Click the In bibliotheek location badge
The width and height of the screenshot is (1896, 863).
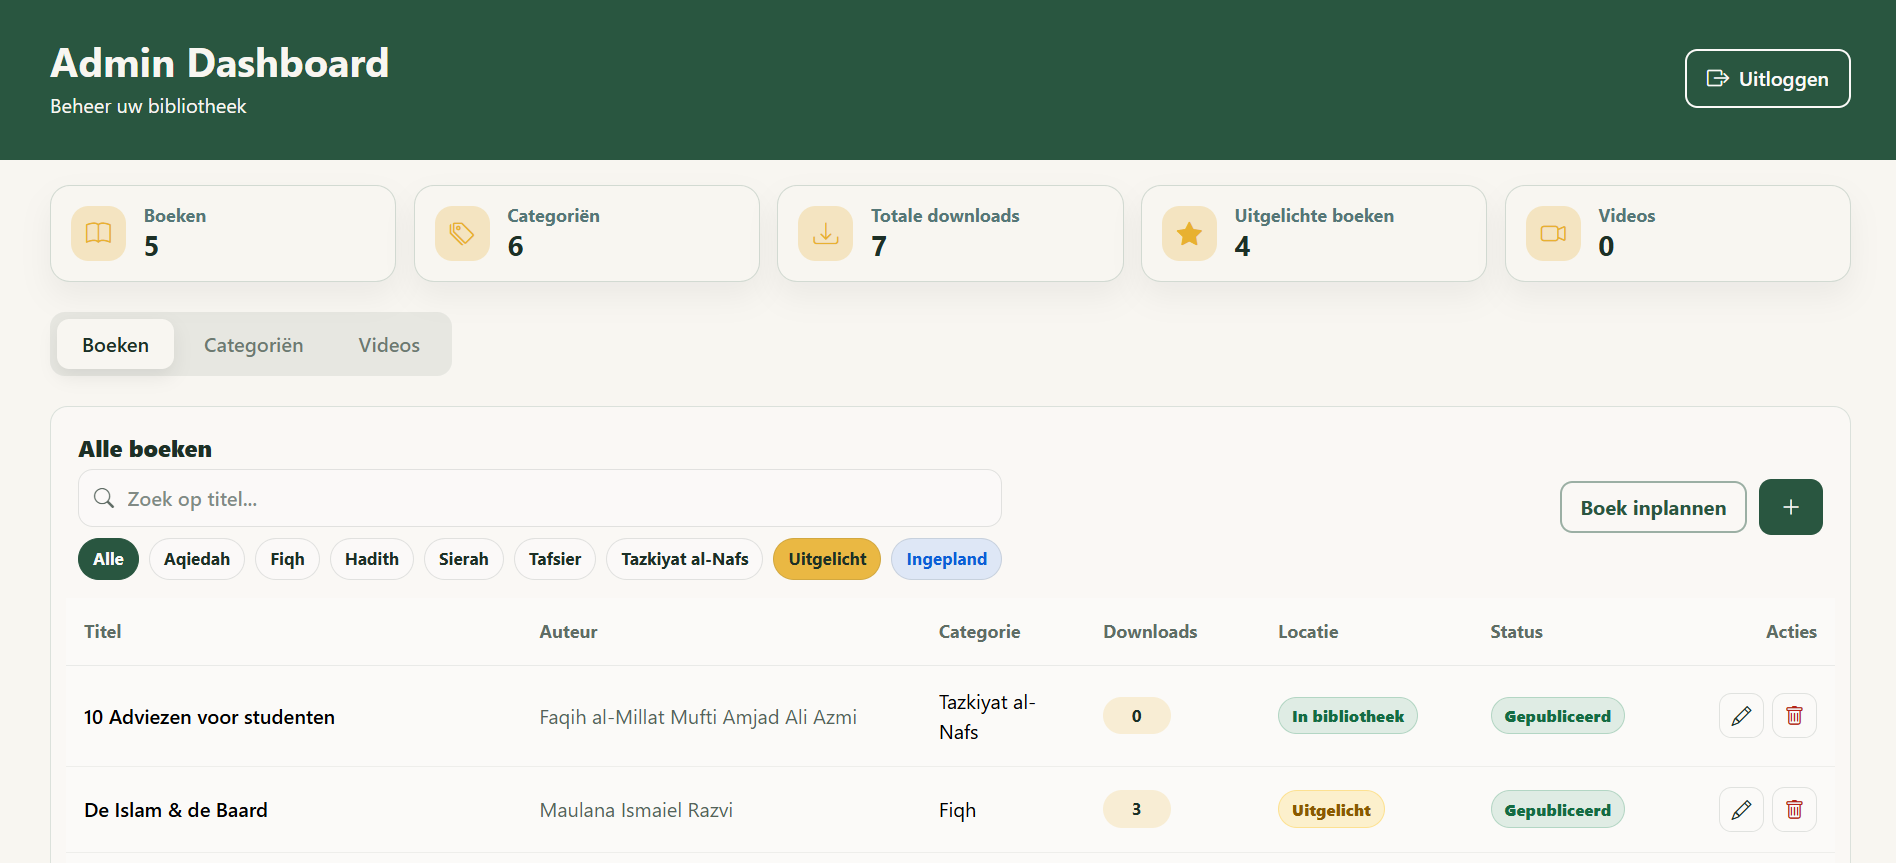coord(1347,716)
